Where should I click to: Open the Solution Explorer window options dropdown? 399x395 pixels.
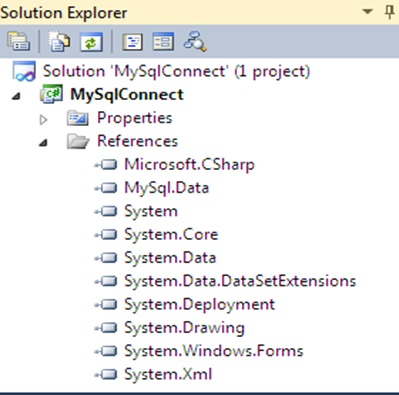click(x=367, y=12)
